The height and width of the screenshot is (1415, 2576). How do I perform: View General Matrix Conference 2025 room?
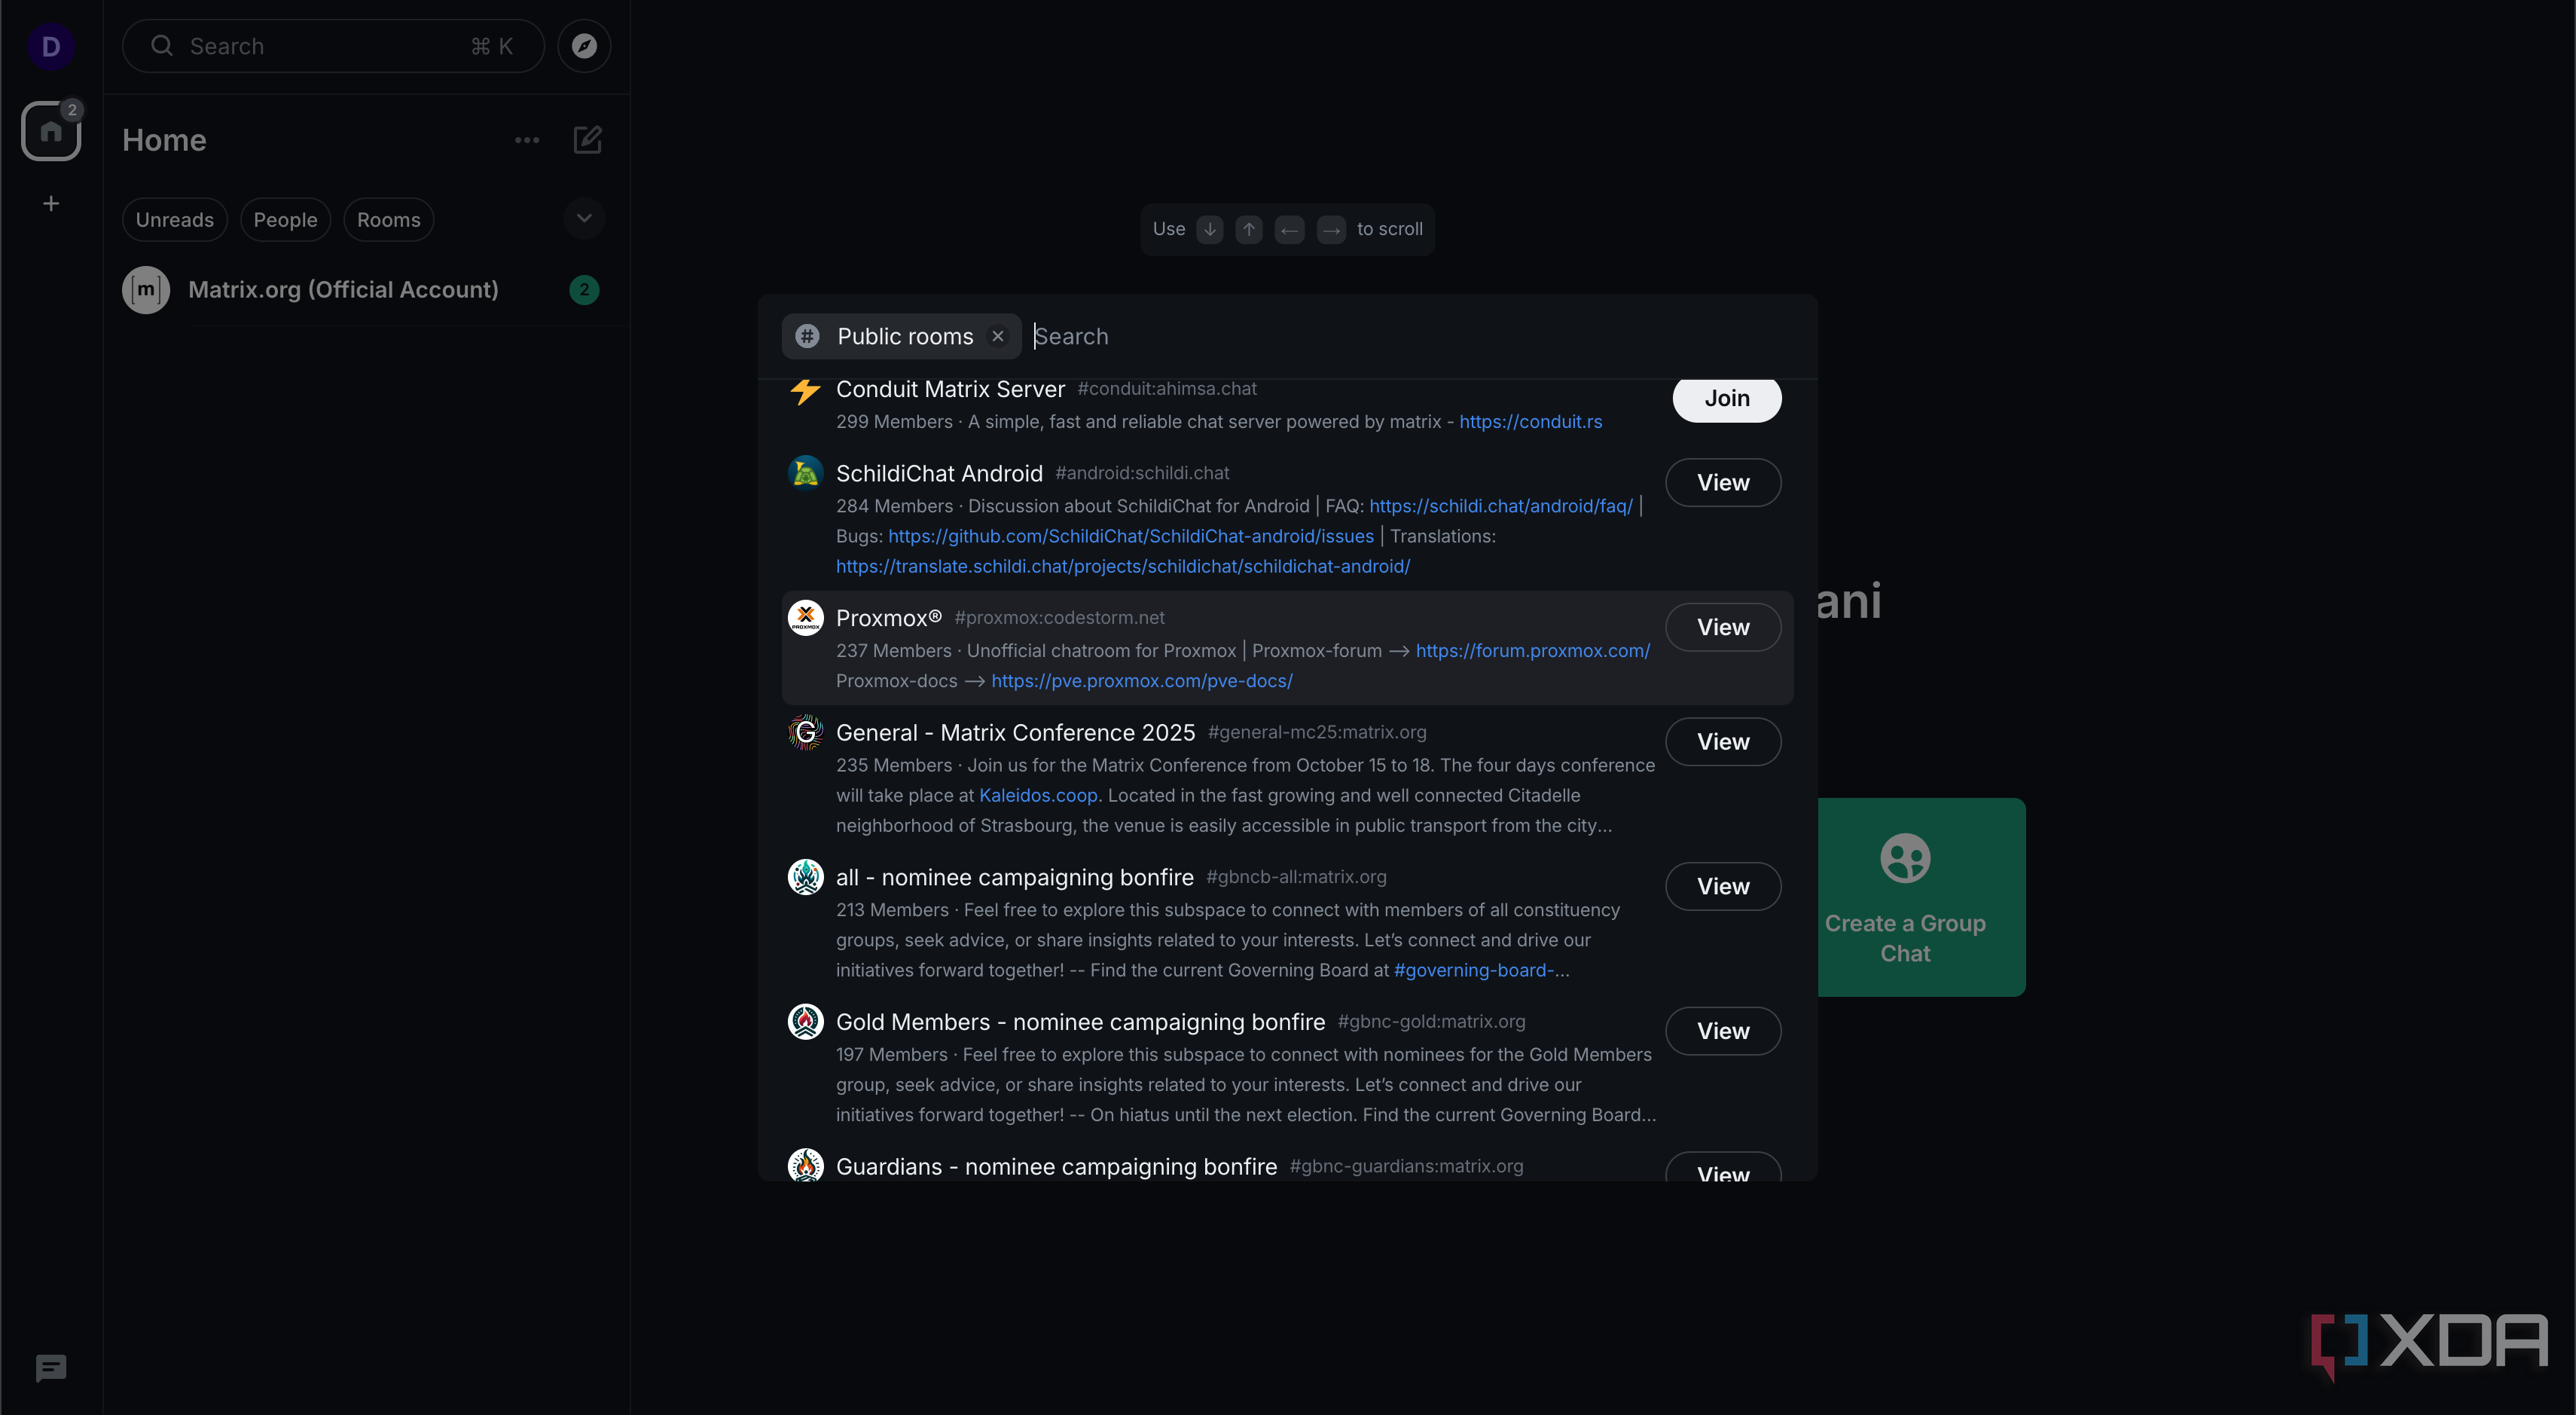click(x=1722, y=742)
